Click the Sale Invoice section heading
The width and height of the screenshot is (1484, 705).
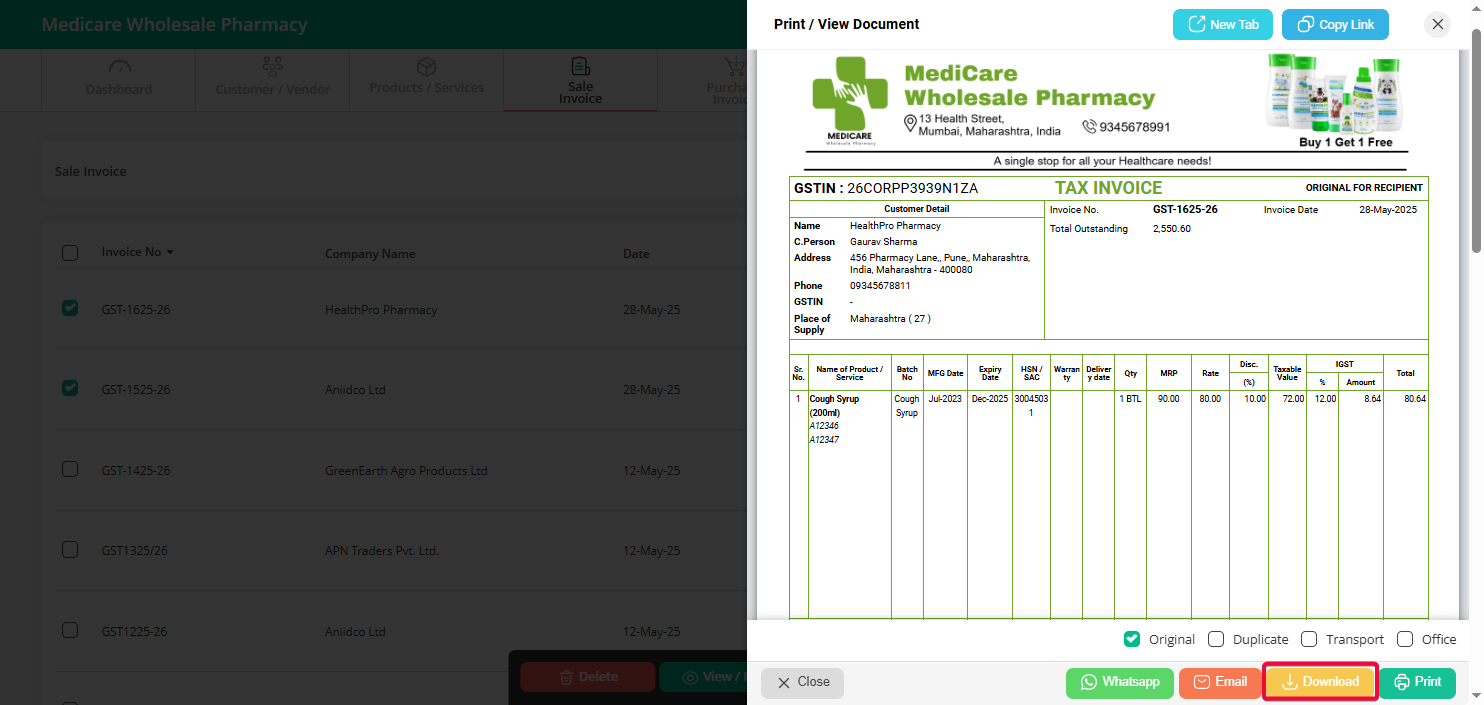90,172
